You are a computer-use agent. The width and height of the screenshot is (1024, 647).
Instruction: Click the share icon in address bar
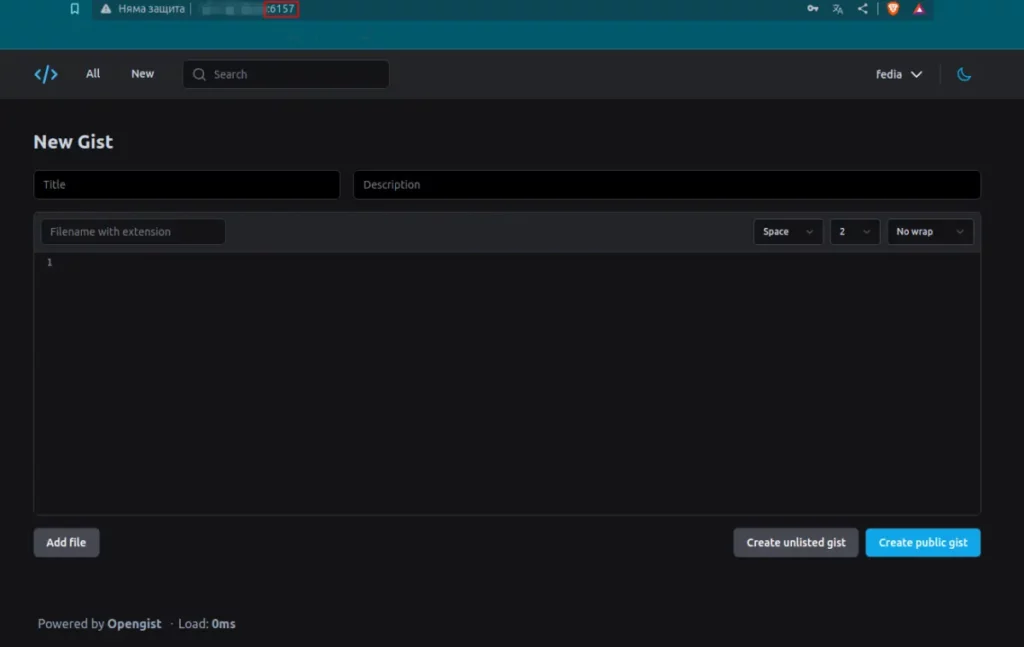(x=863, y=8)
